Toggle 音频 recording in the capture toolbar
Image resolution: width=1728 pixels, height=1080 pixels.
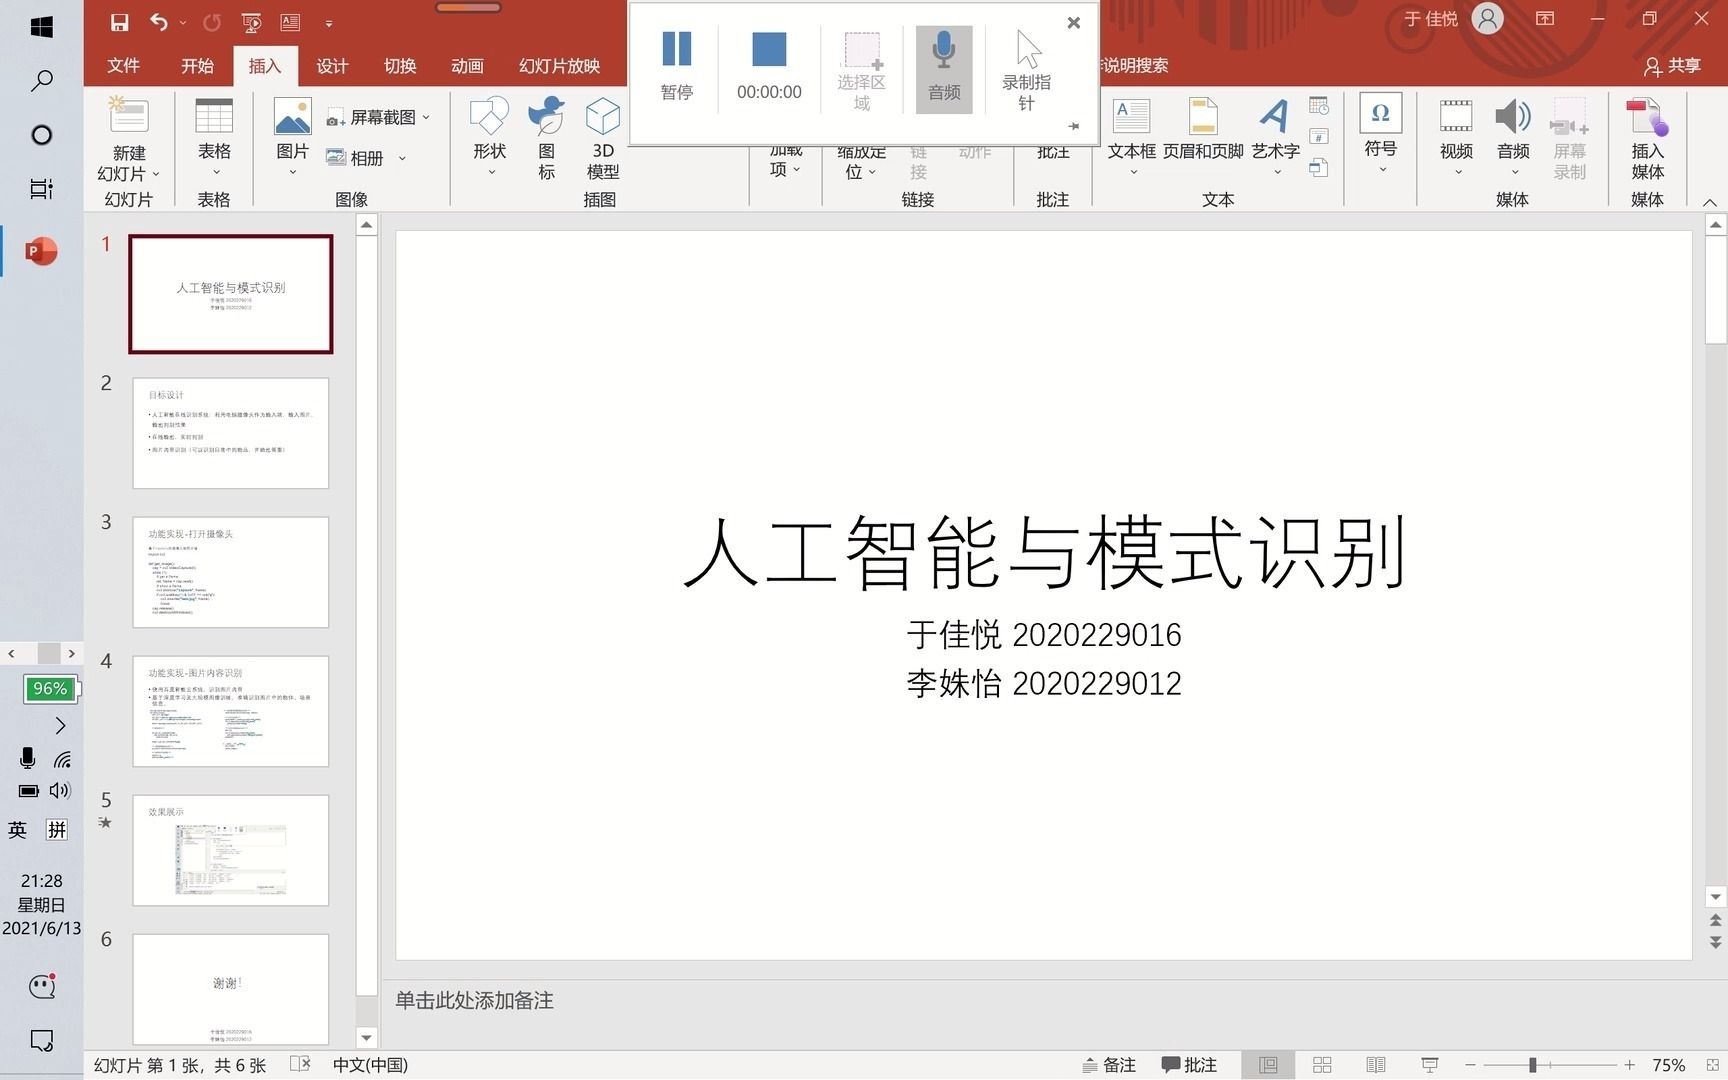click(942, 65)
